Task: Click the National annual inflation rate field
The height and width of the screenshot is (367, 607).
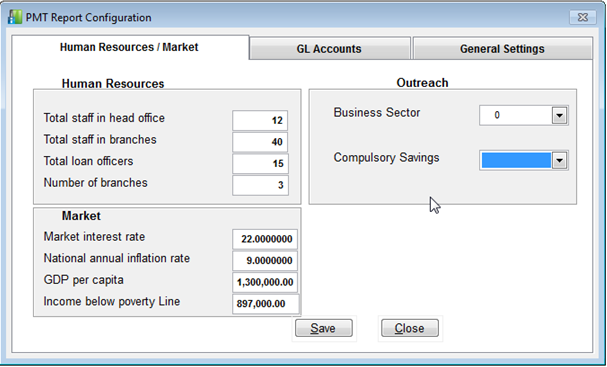Action: point(265,261)
